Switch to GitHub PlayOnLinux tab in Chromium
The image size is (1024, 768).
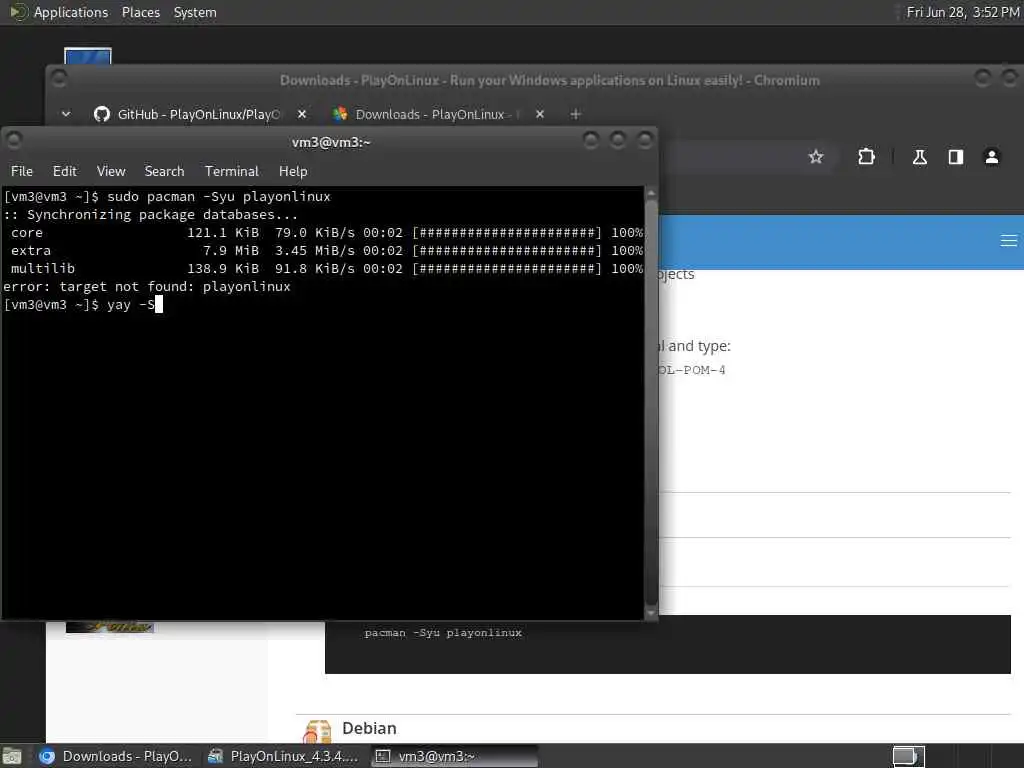pos(199,114)
